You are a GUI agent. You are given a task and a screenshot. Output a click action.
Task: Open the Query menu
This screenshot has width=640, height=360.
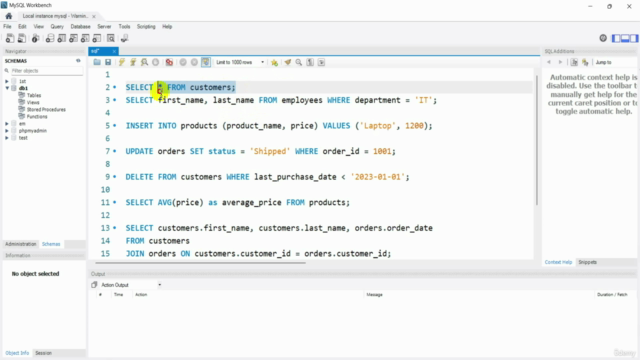(x=57, y=27)
